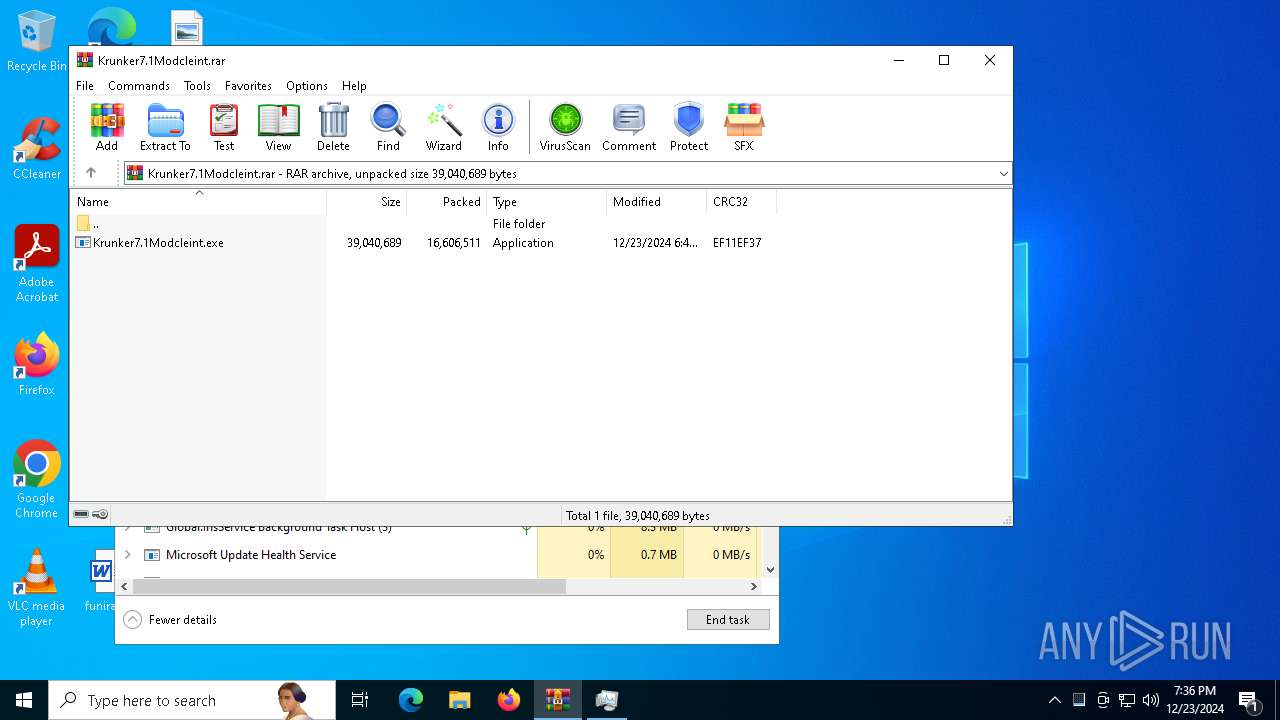Sort by the Type column header

547,202
